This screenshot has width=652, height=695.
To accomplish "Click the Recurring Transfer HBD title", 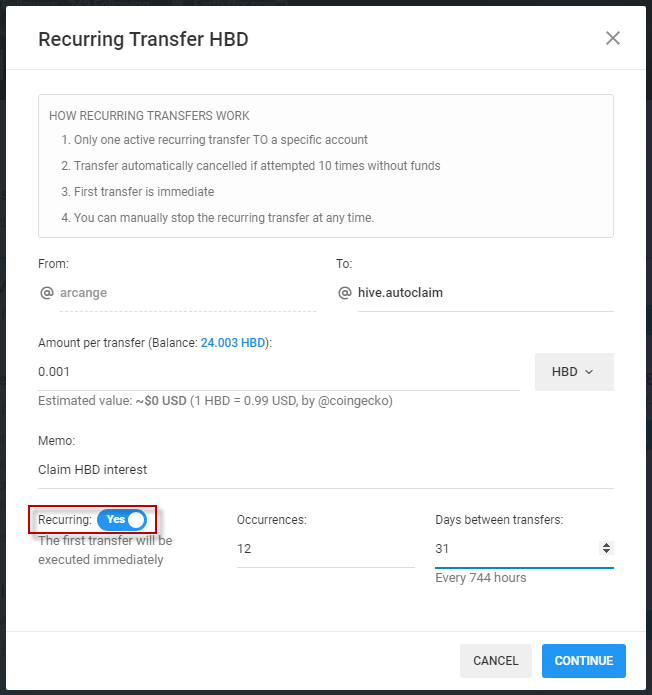I will tap(143, 39).
